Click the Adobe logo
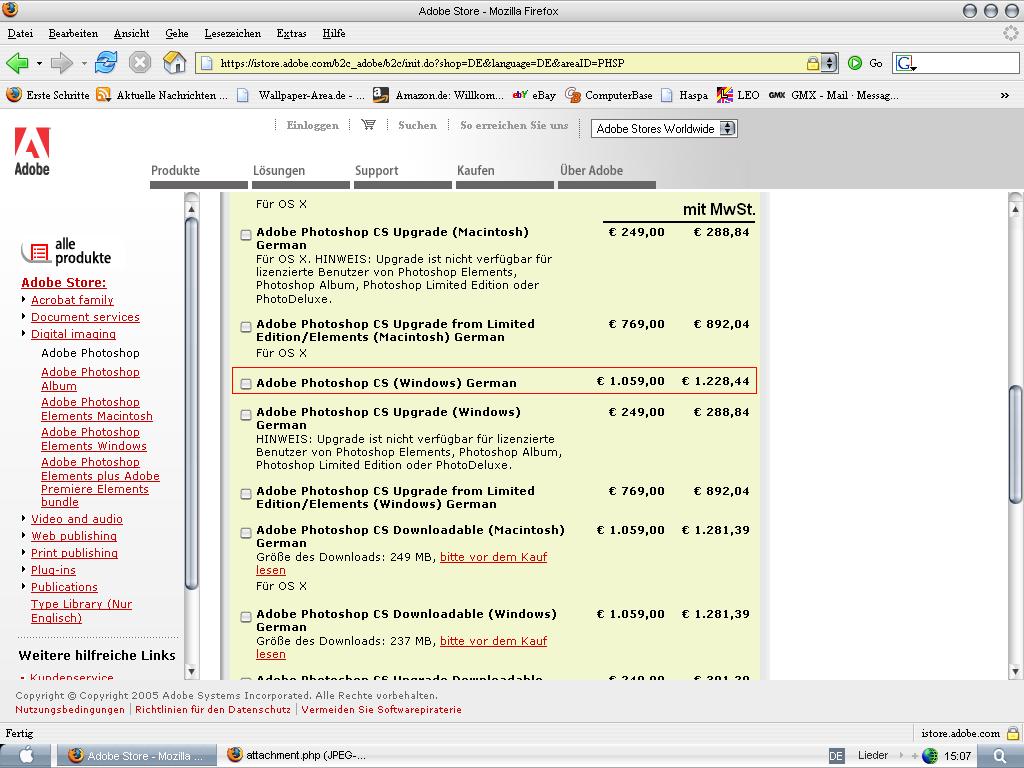Image resolution: width=1024 pixels, height=768 pixels. [32, 152]
